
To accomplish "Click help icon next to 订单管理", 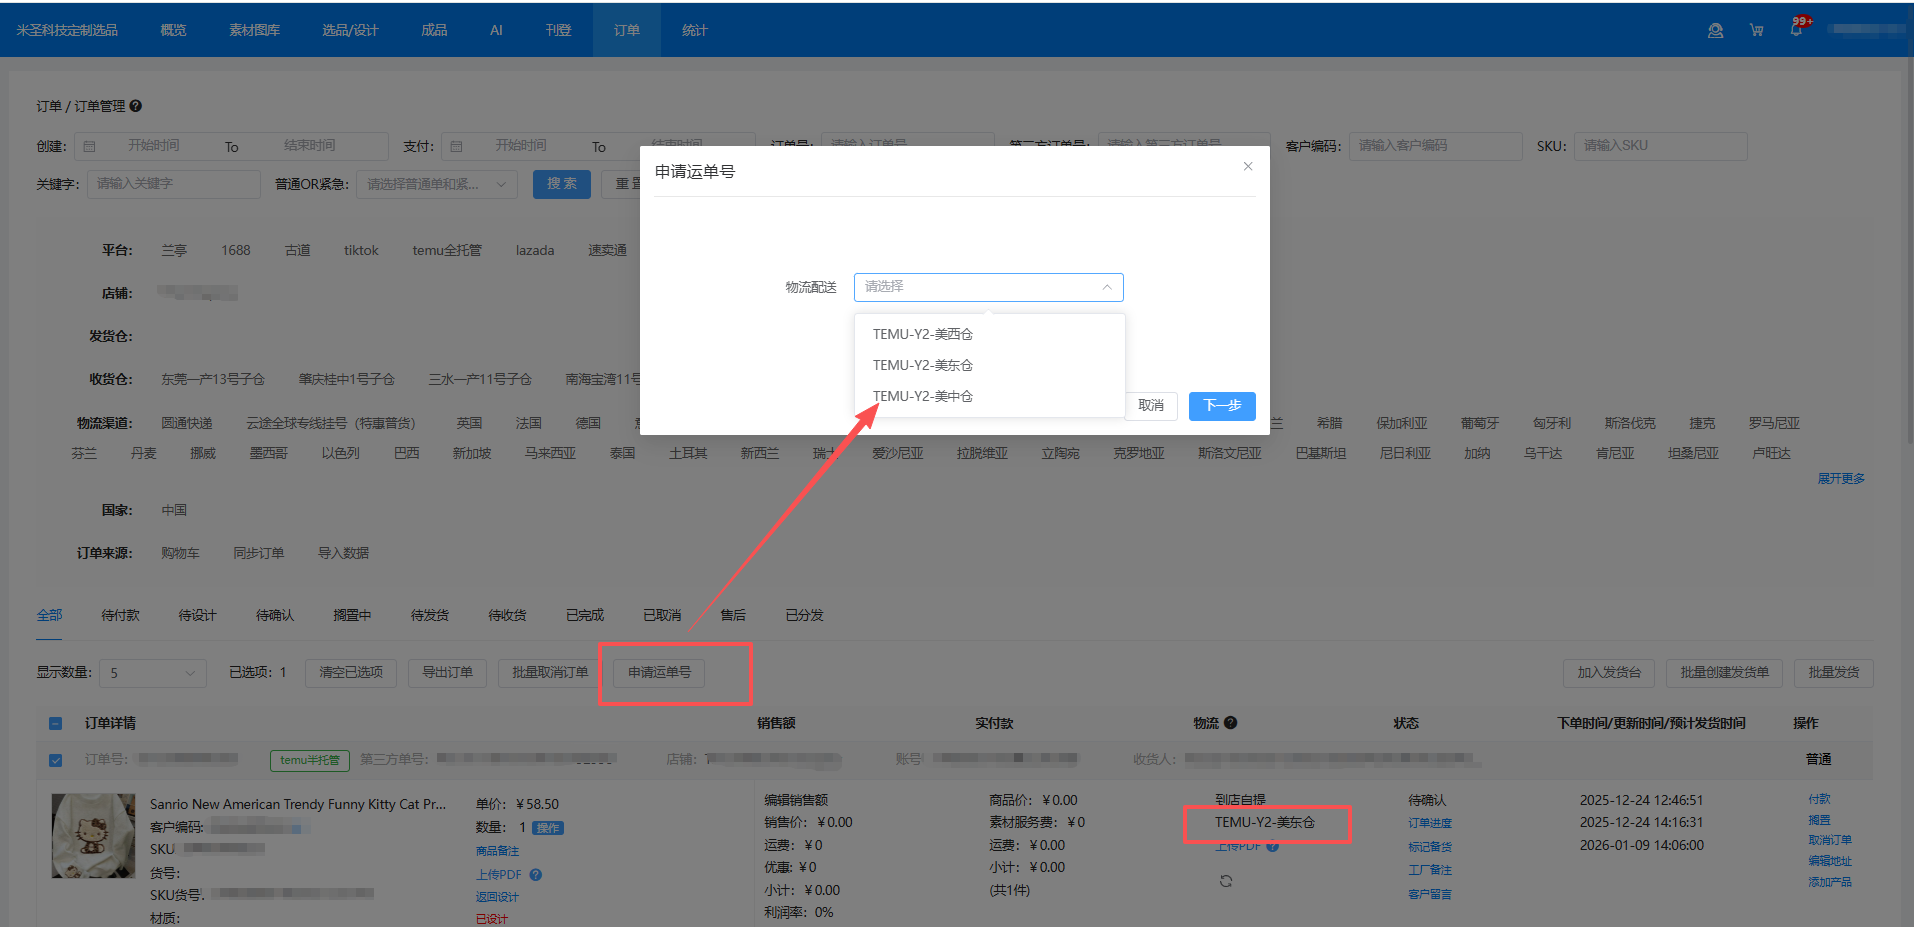I will pos(136,106).
